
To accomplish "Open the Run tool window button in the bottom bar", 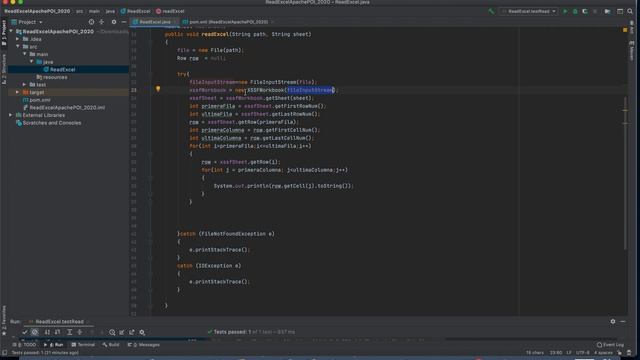I will tap(53, 345).
